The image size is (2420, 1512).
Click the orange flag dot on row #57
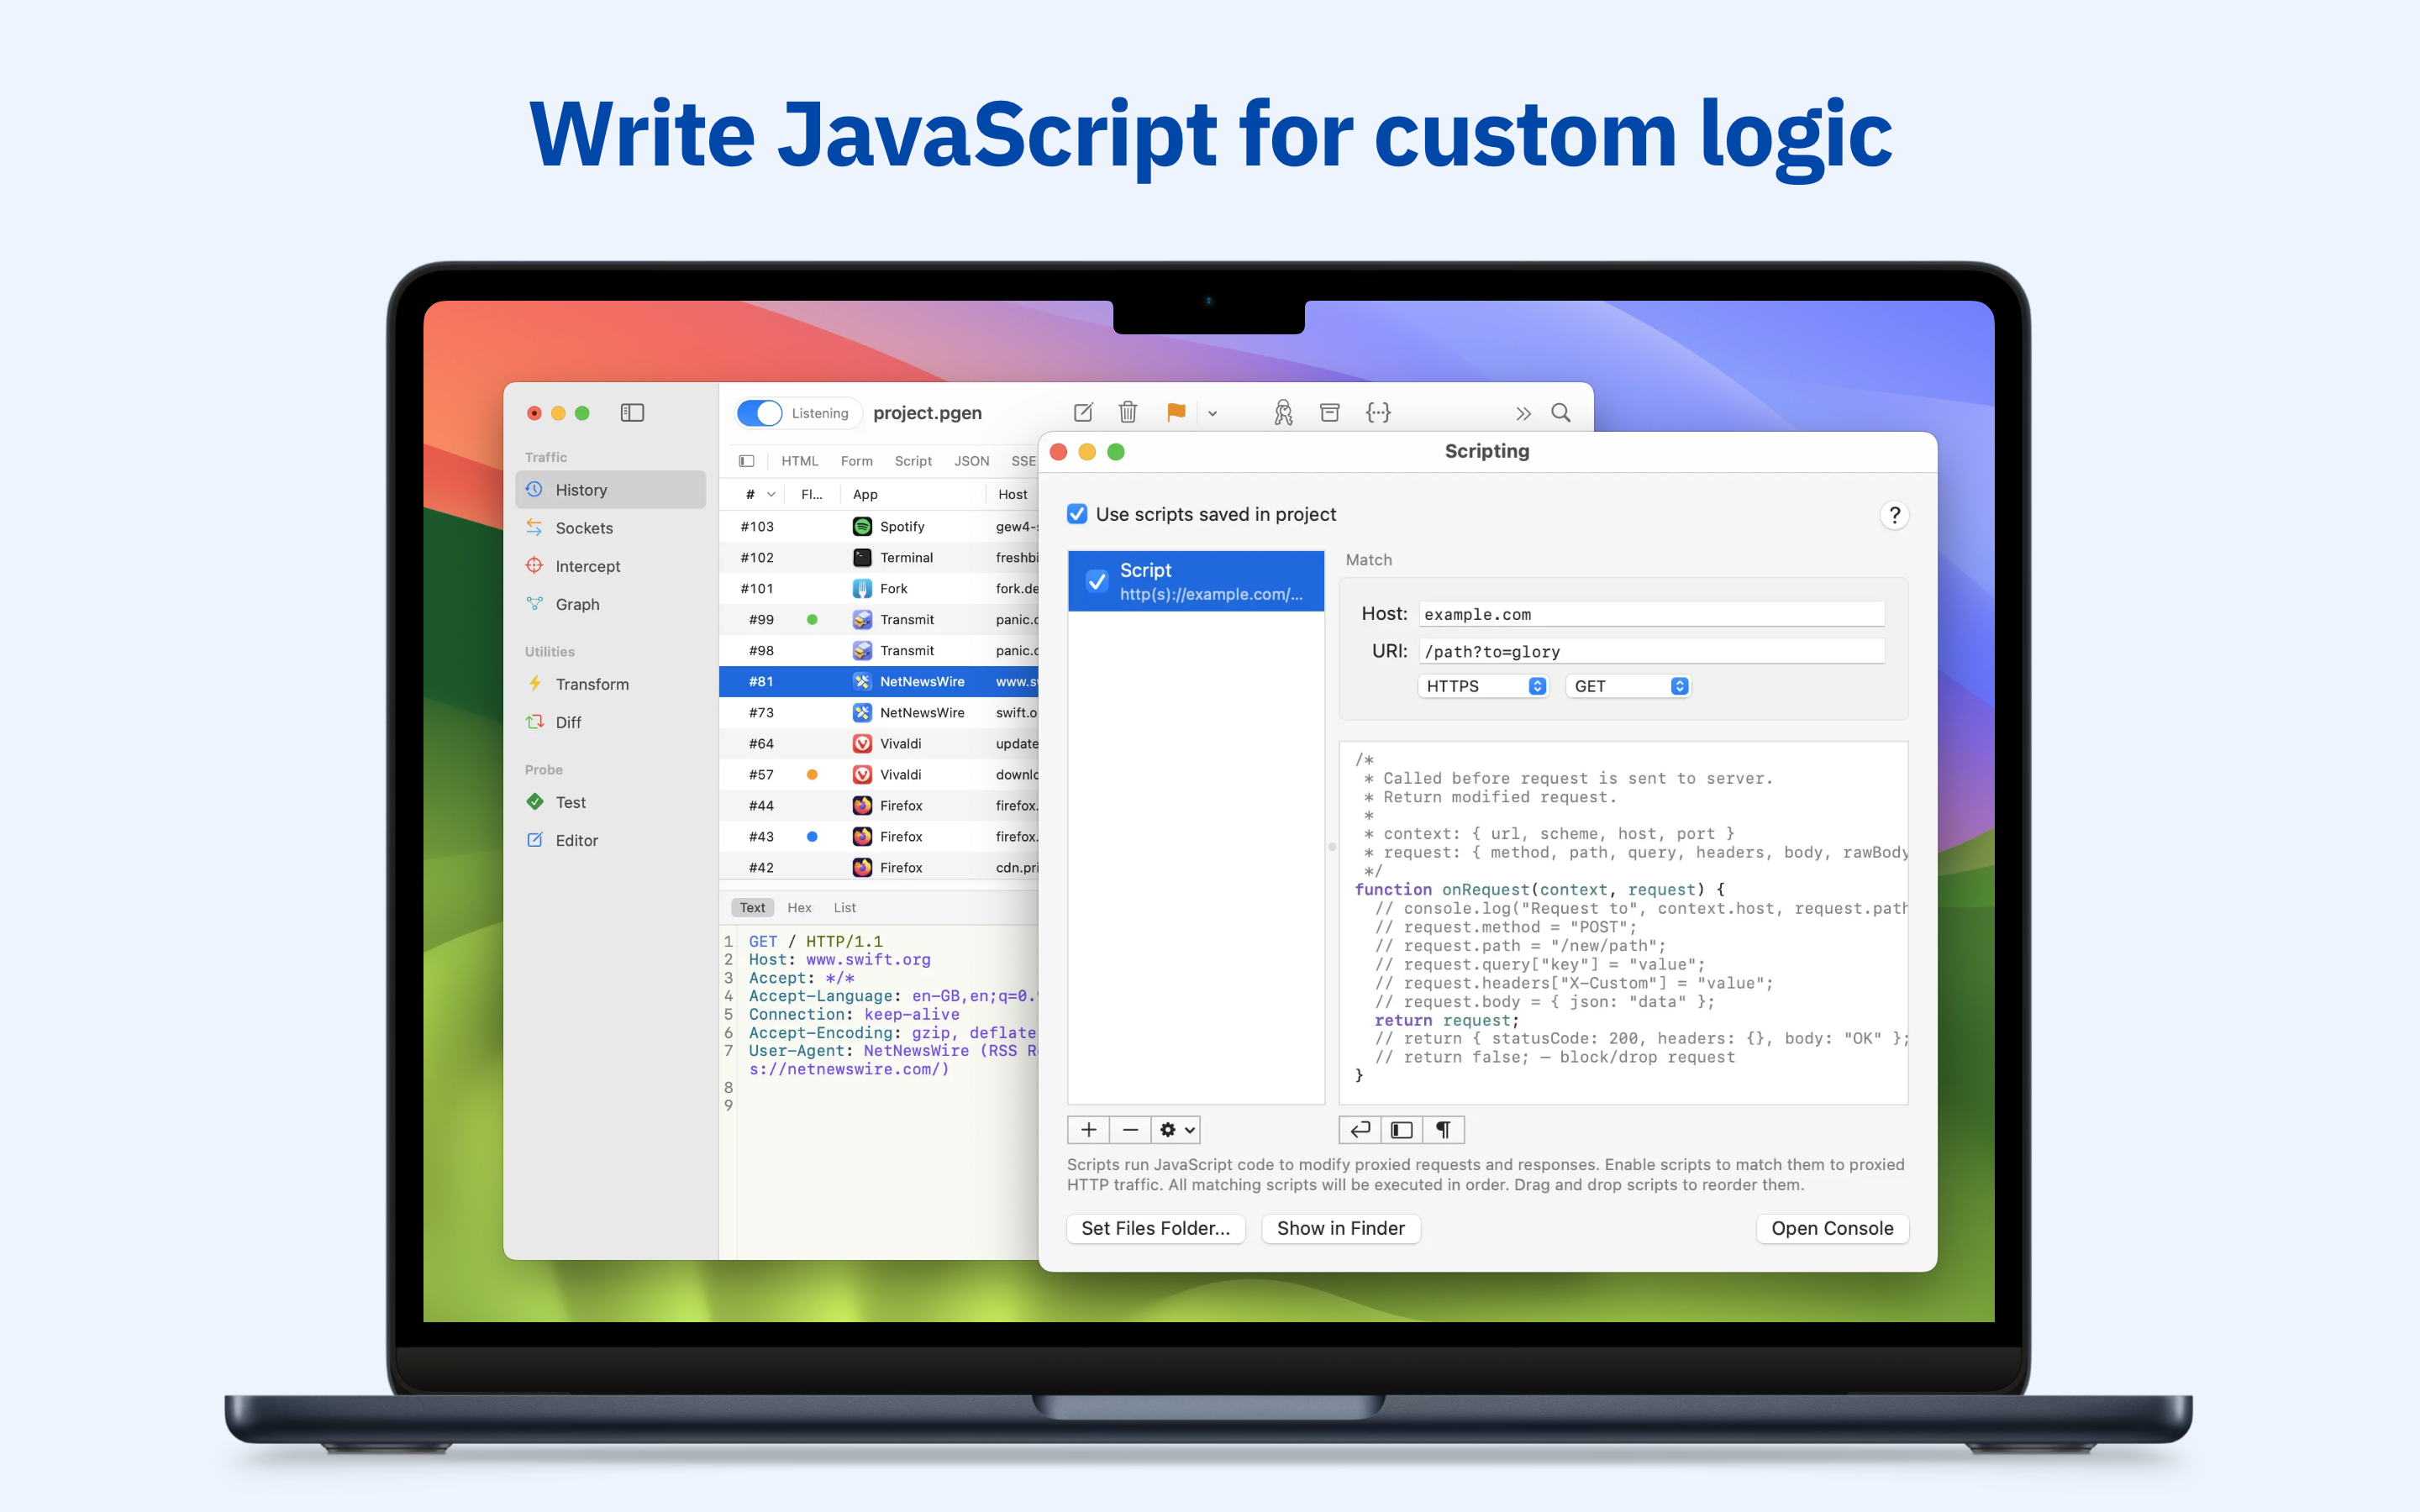coord(812,774)
